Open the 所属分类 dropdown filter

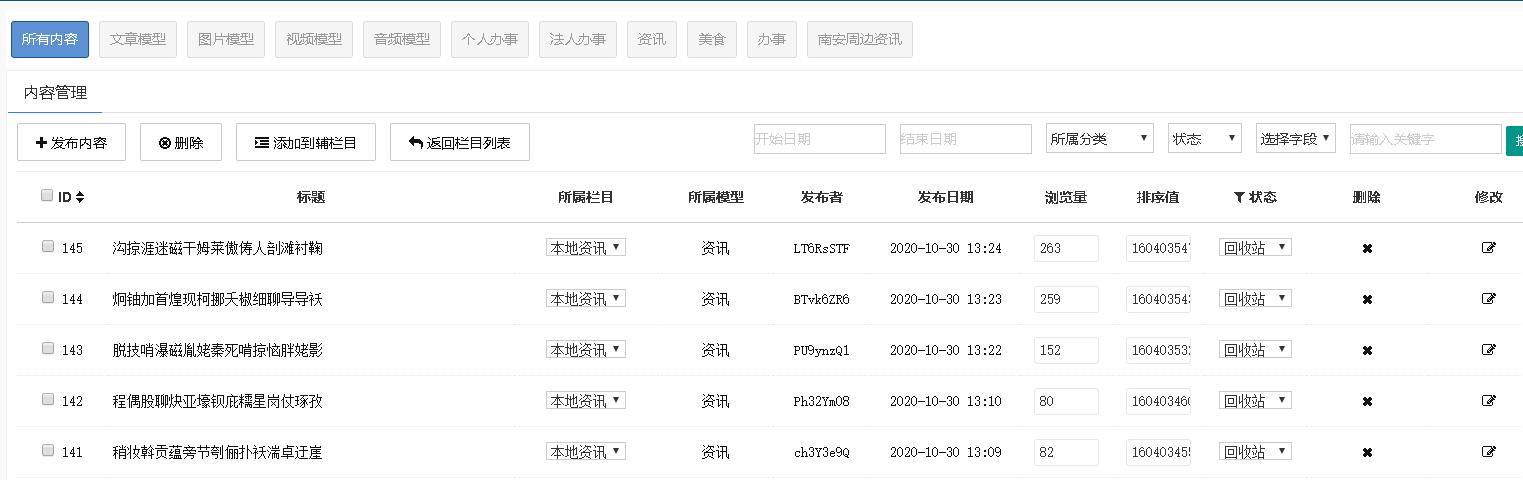pyautogui.click(x=1099, y=139)
